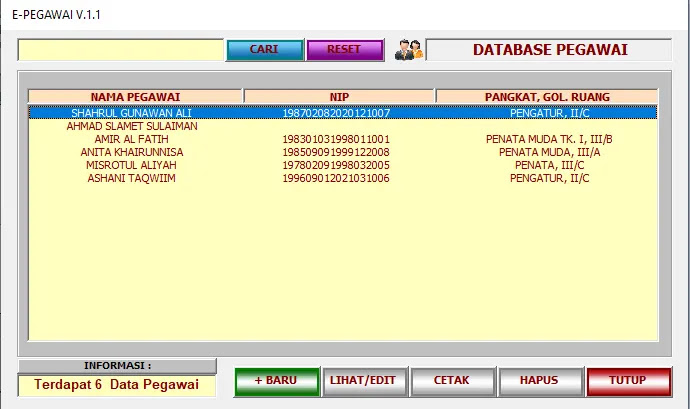Image resolution: width=690 pixels, height=409 pixels.
Task: Click NIP 197802091998032005
Action: pos(336,165)
